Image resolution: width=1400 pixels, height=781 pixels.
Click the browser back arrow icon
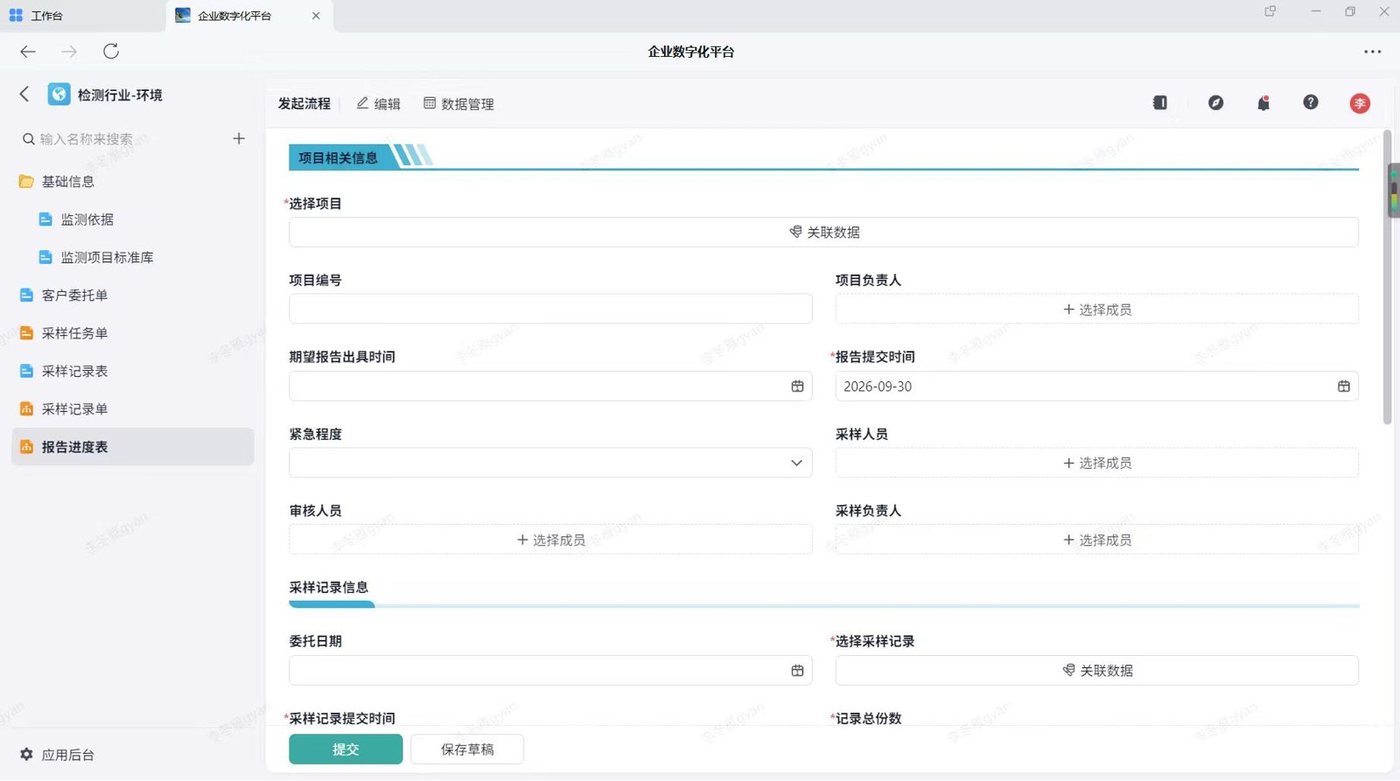coord(28,52)
